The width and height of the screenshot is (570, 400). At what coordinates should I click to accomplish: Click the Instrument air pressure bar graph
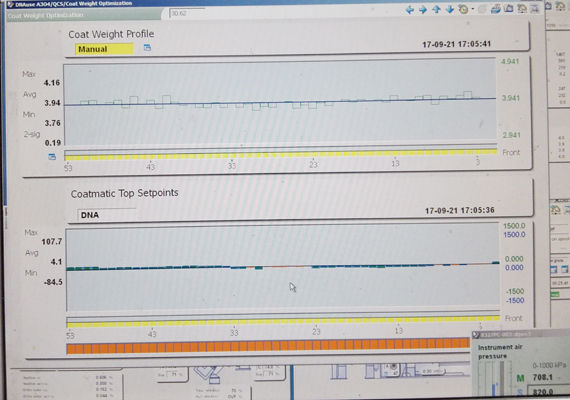[495, 378]
